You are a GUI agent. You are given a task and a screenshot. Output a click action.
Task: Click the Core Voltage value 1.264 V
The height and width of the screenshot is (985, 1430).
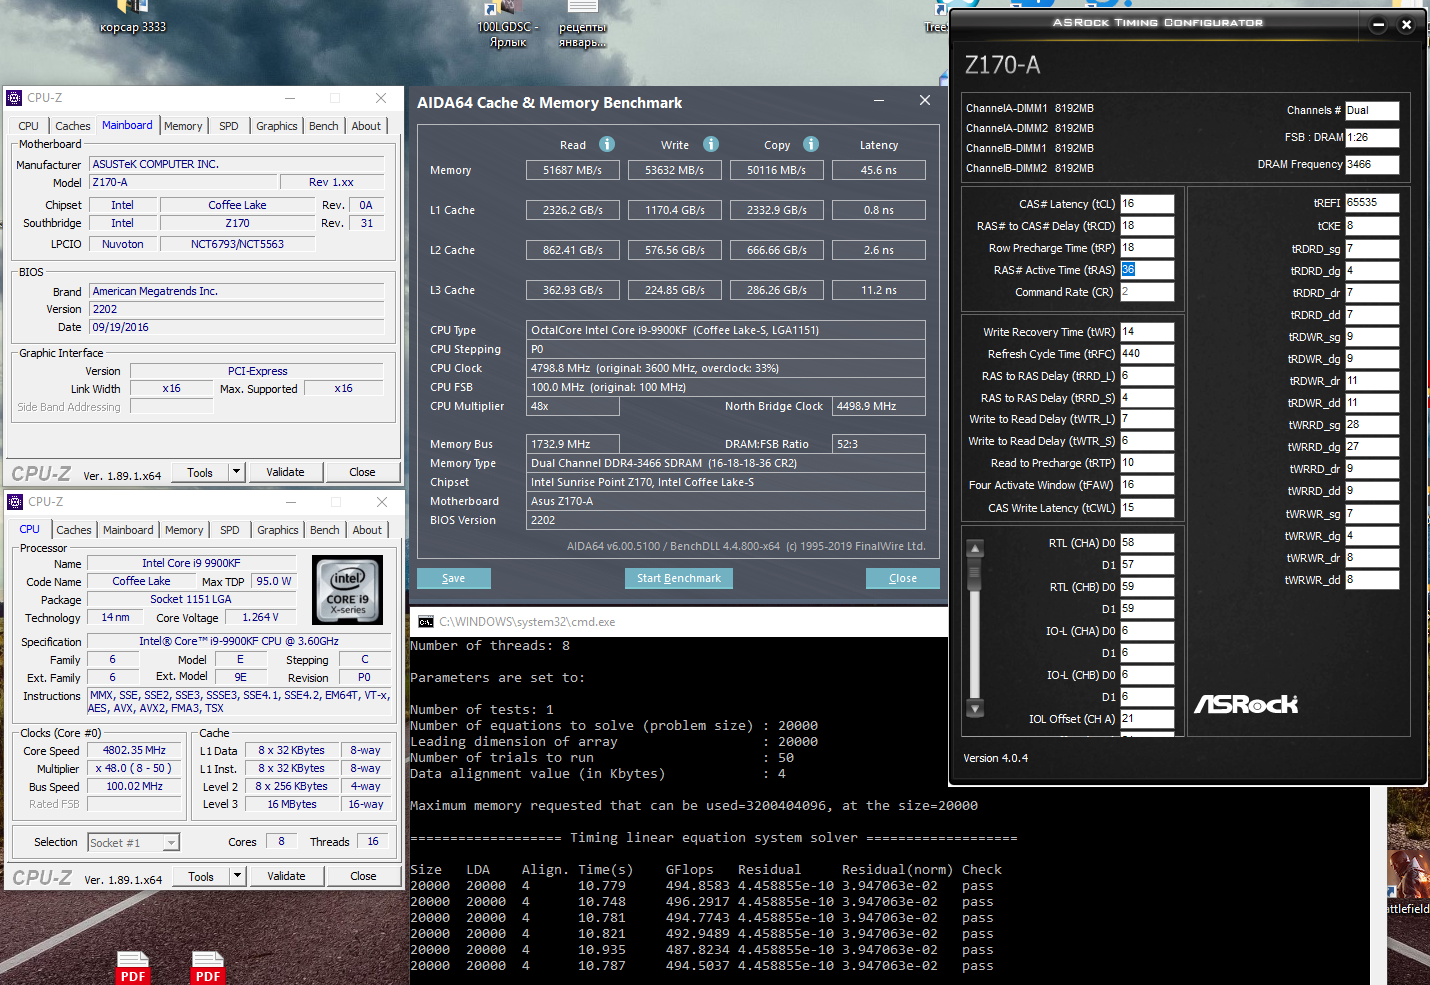click(x=260, y=618)
